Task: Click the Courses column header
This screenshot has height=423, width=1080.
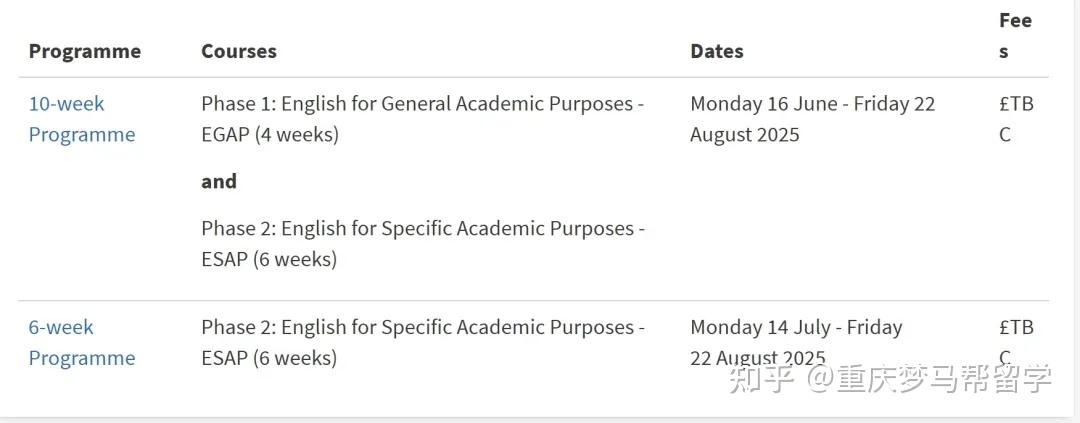Action: 238,51
